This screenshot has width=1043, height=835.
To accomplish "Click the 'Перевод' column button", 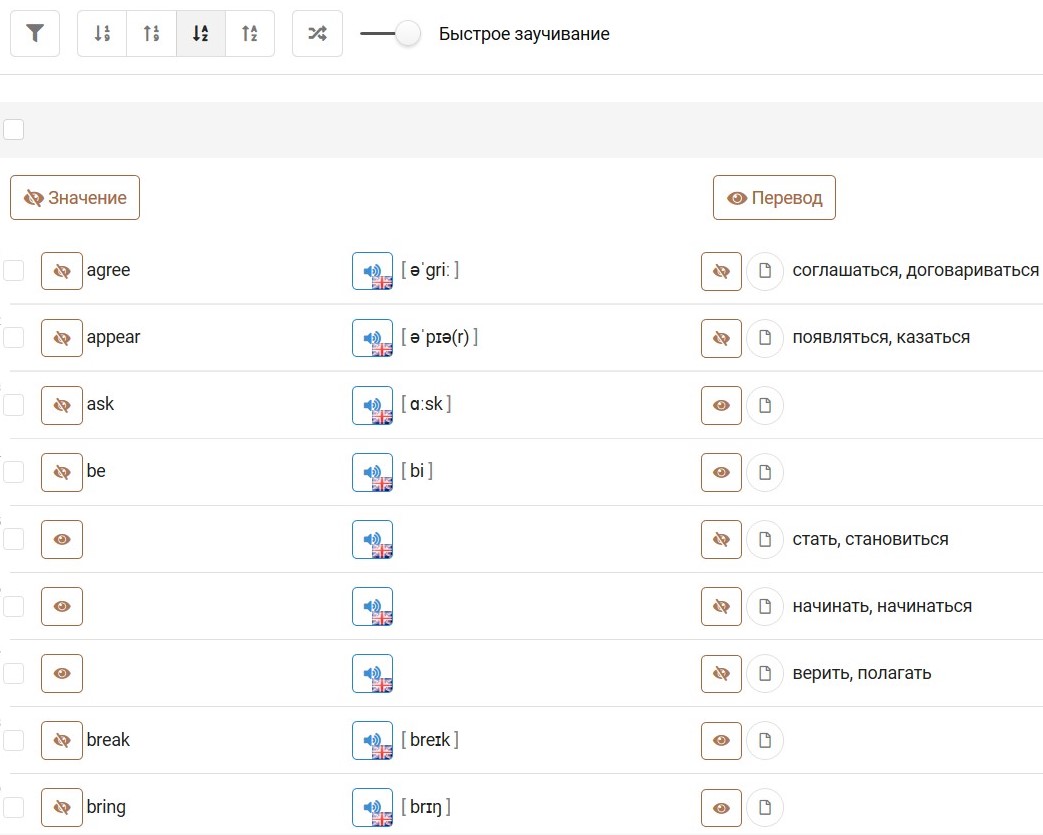I will click(x=774, y=198).
